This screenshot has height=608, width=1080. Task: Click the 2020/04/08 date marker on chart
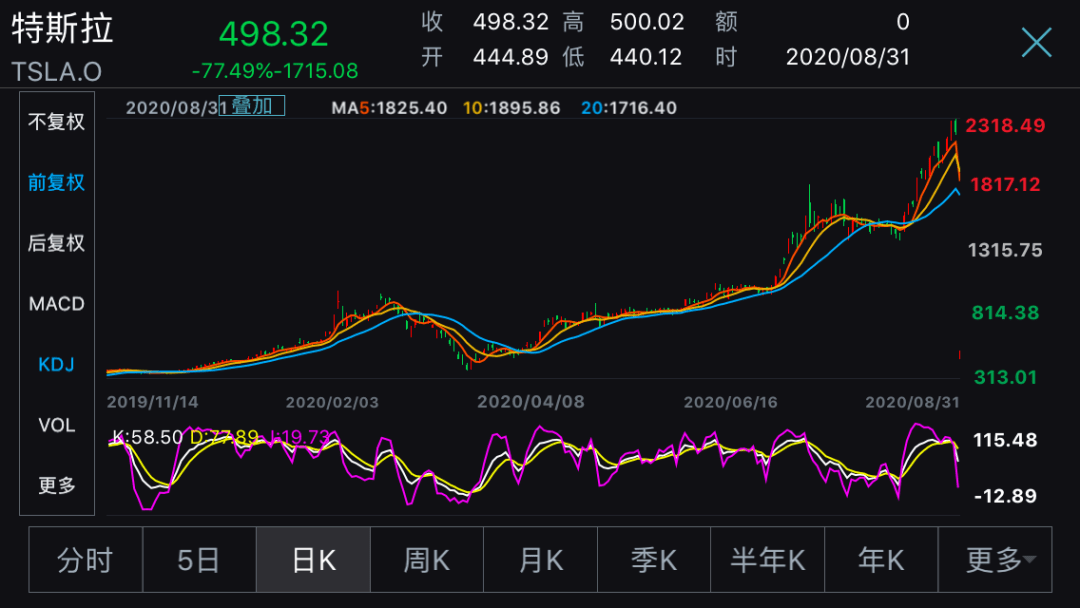point(530,402)
